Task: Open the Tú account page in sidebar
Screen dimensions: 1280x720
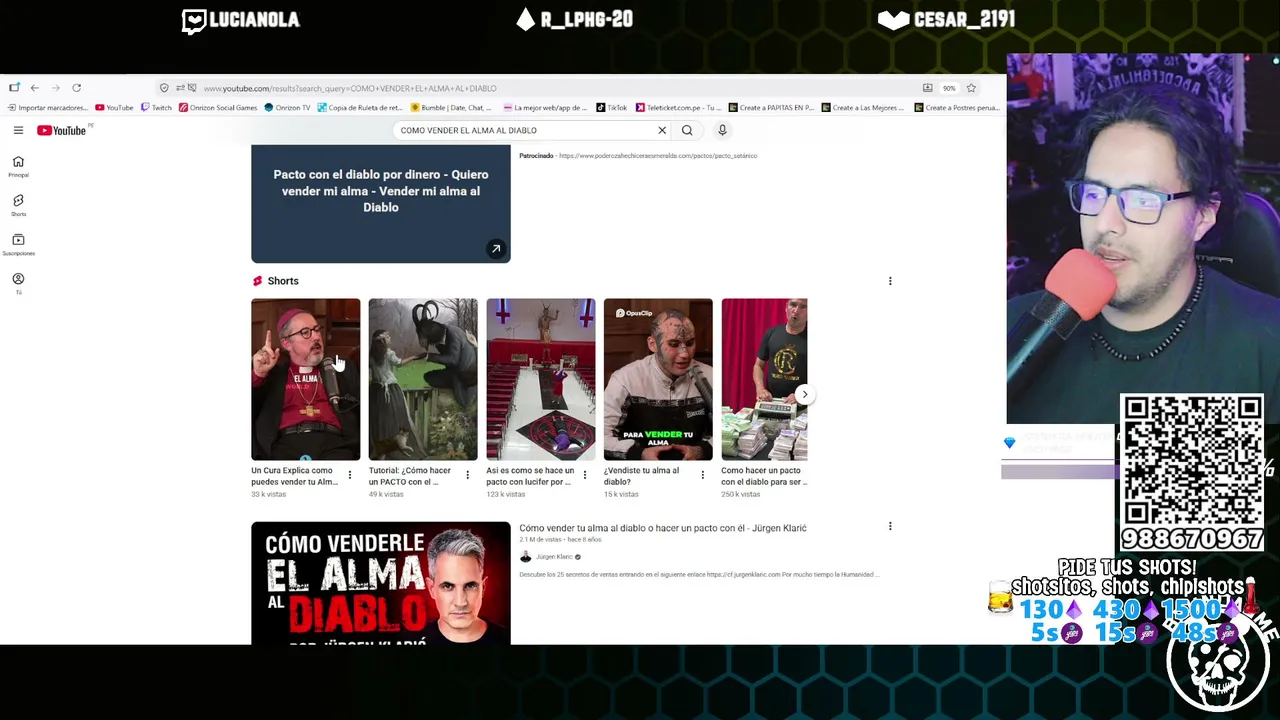Action: pos(18,283)
